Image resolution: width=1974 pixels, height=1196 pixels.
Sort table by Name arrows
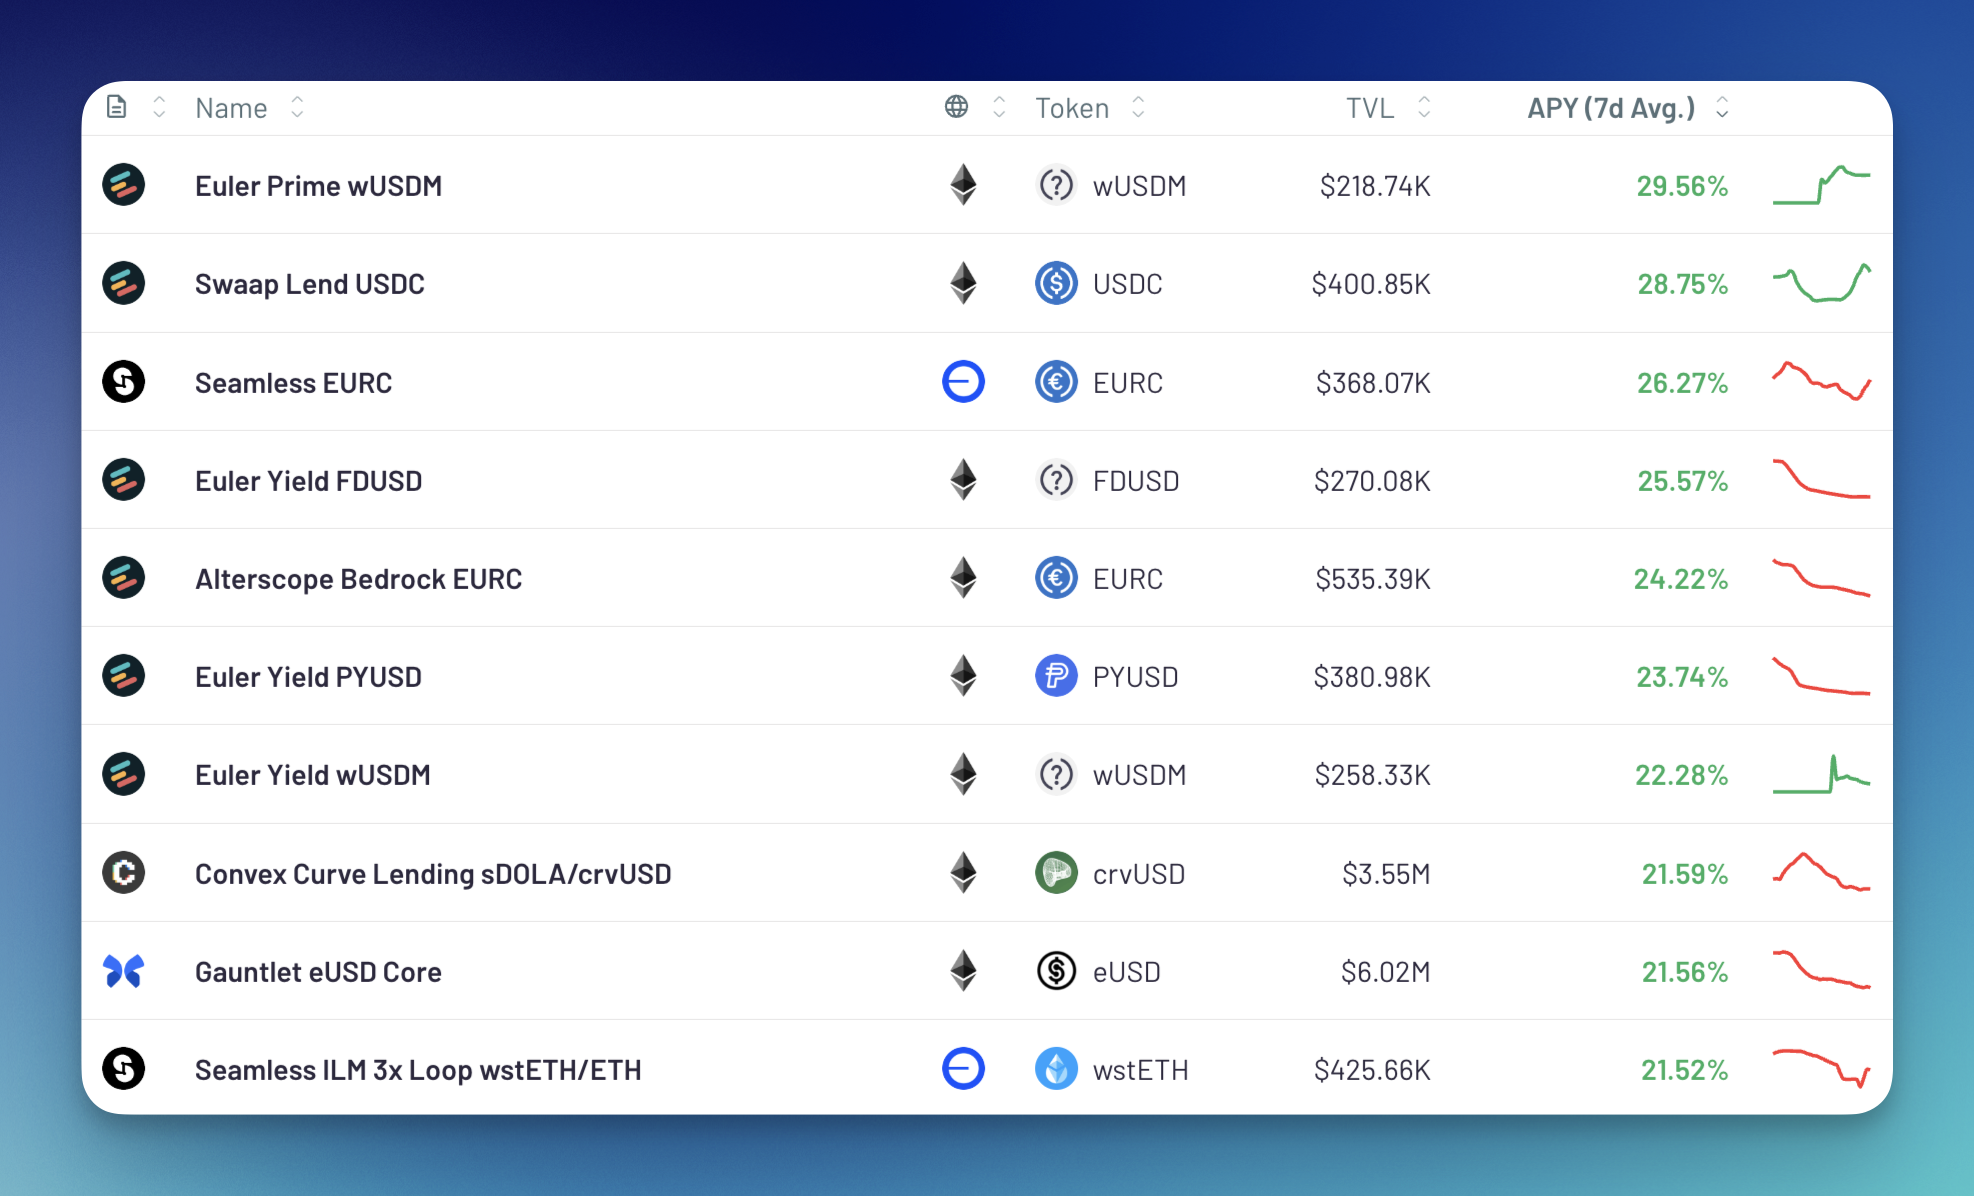coord(297,107)
